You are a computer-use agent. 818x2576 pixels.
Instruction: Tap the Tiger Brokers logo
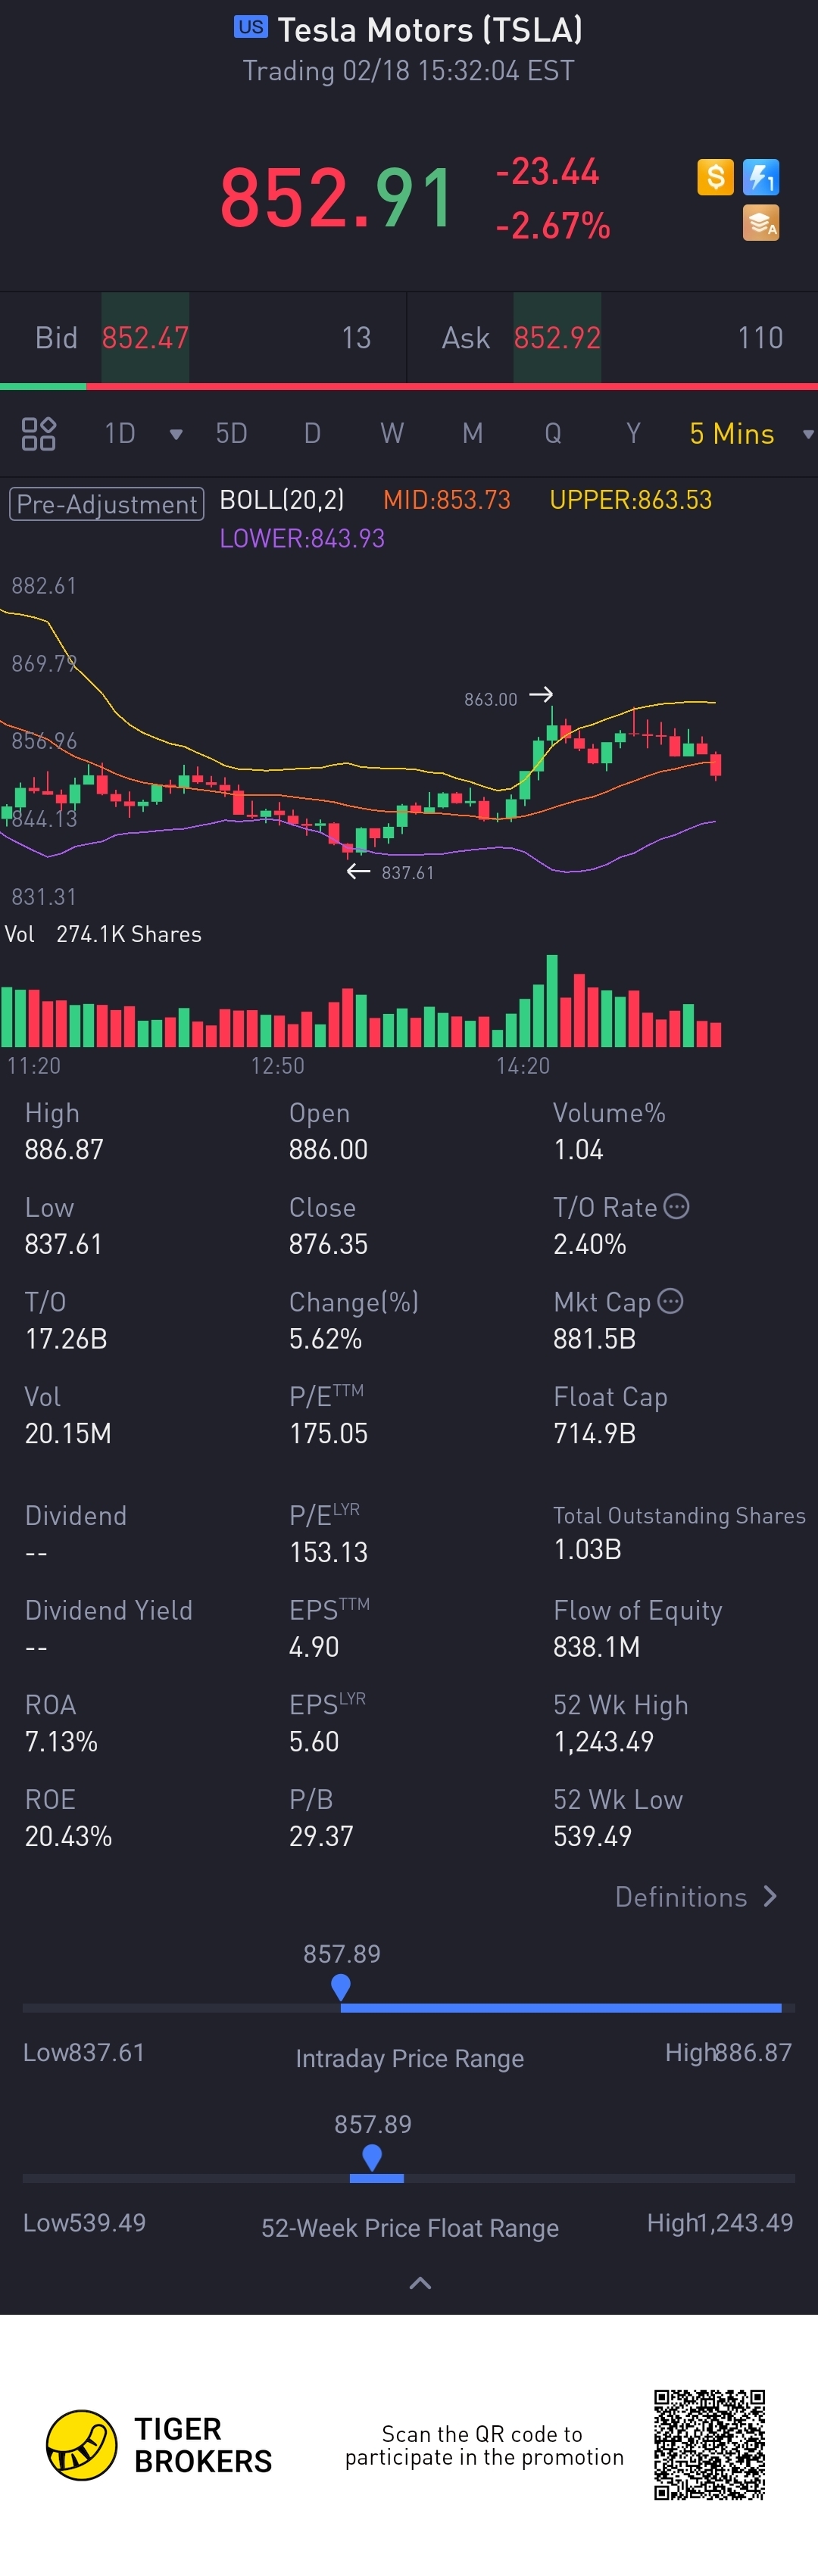[x=82, y=2445]
